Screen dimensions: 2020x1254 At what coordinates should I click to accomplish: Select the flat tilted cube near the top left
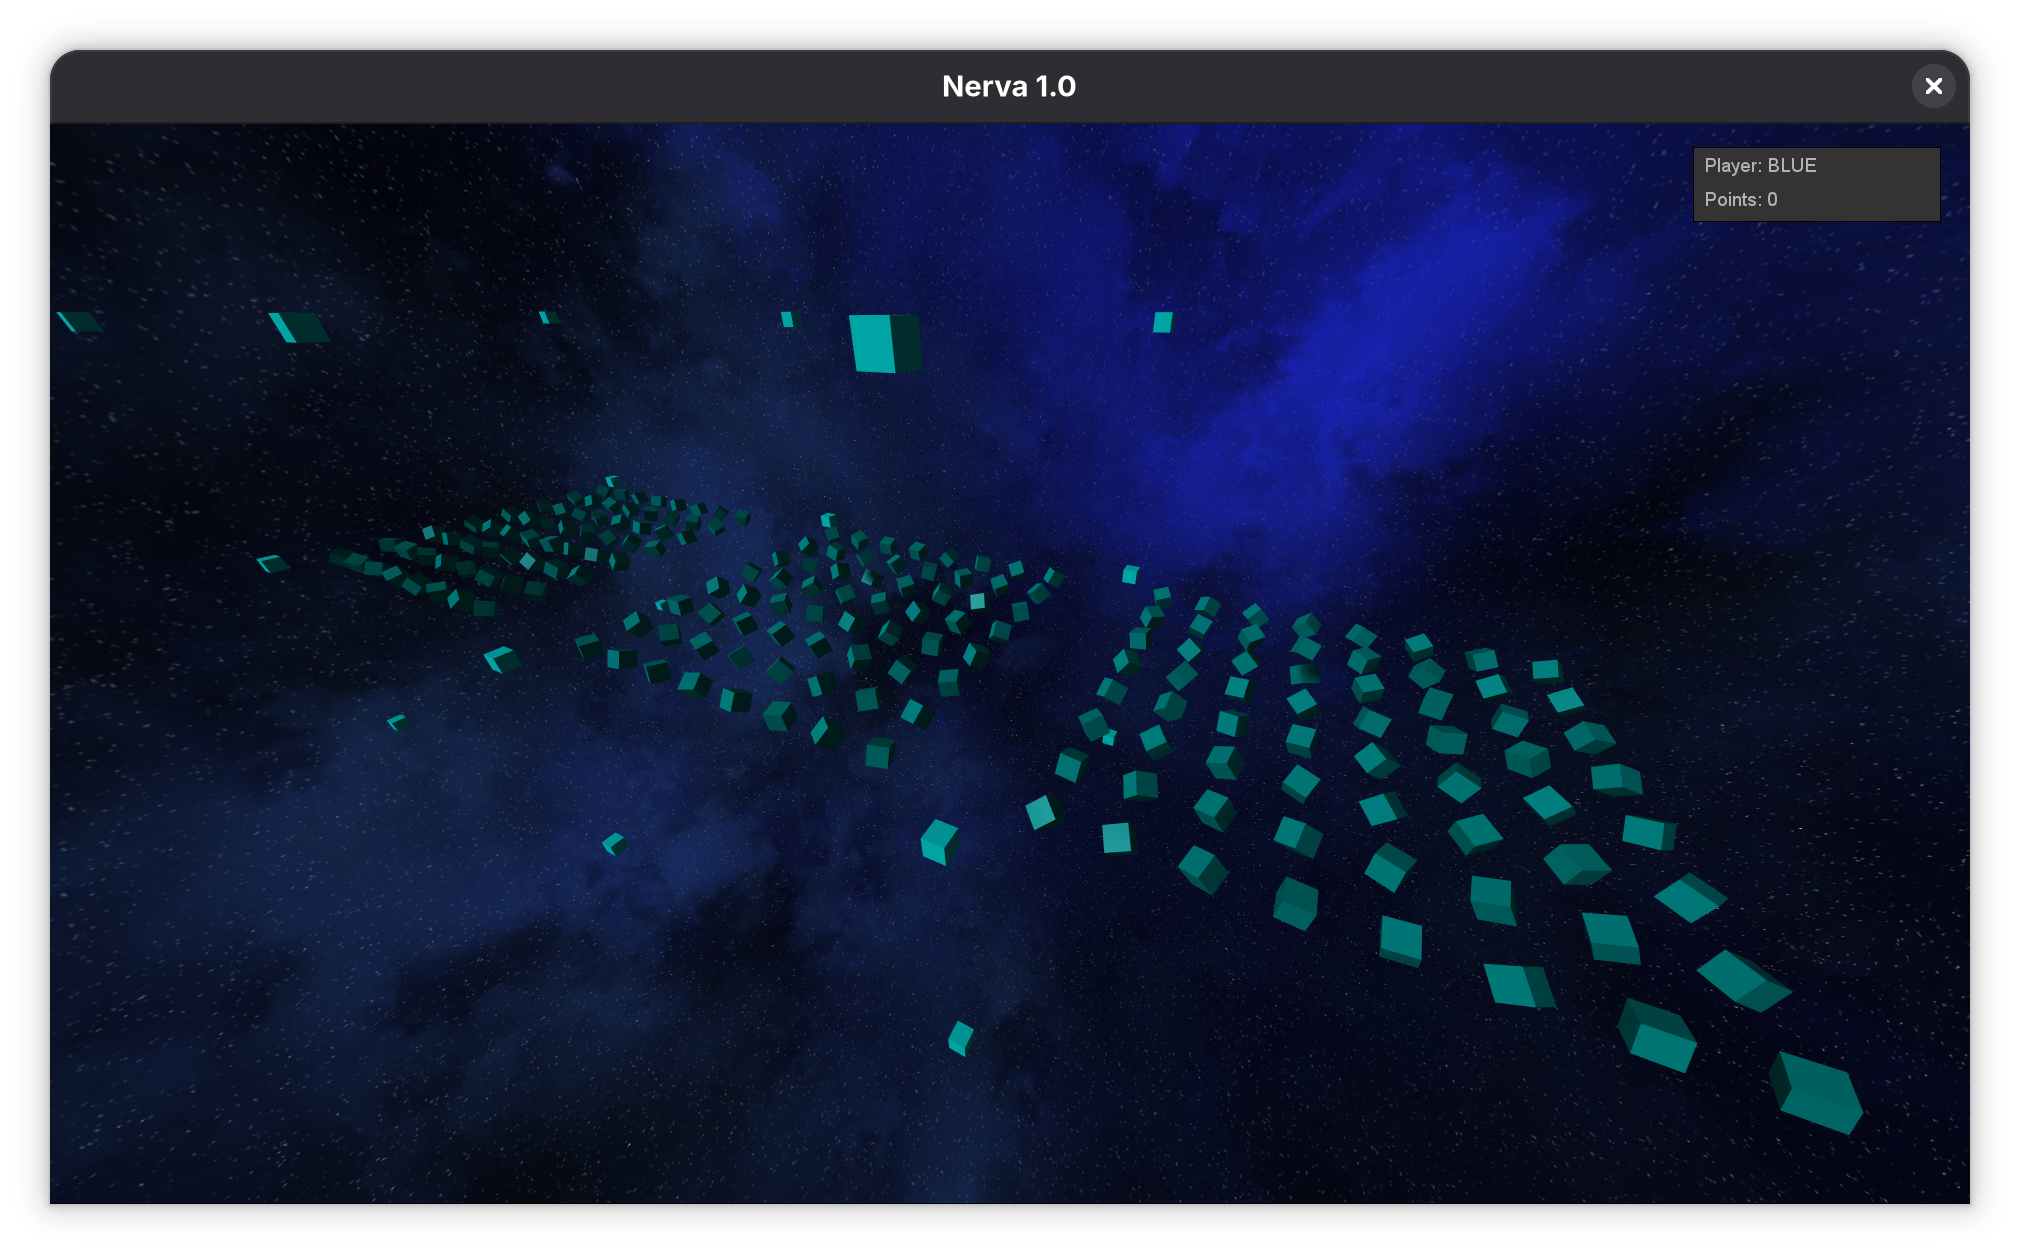[298, 327]
